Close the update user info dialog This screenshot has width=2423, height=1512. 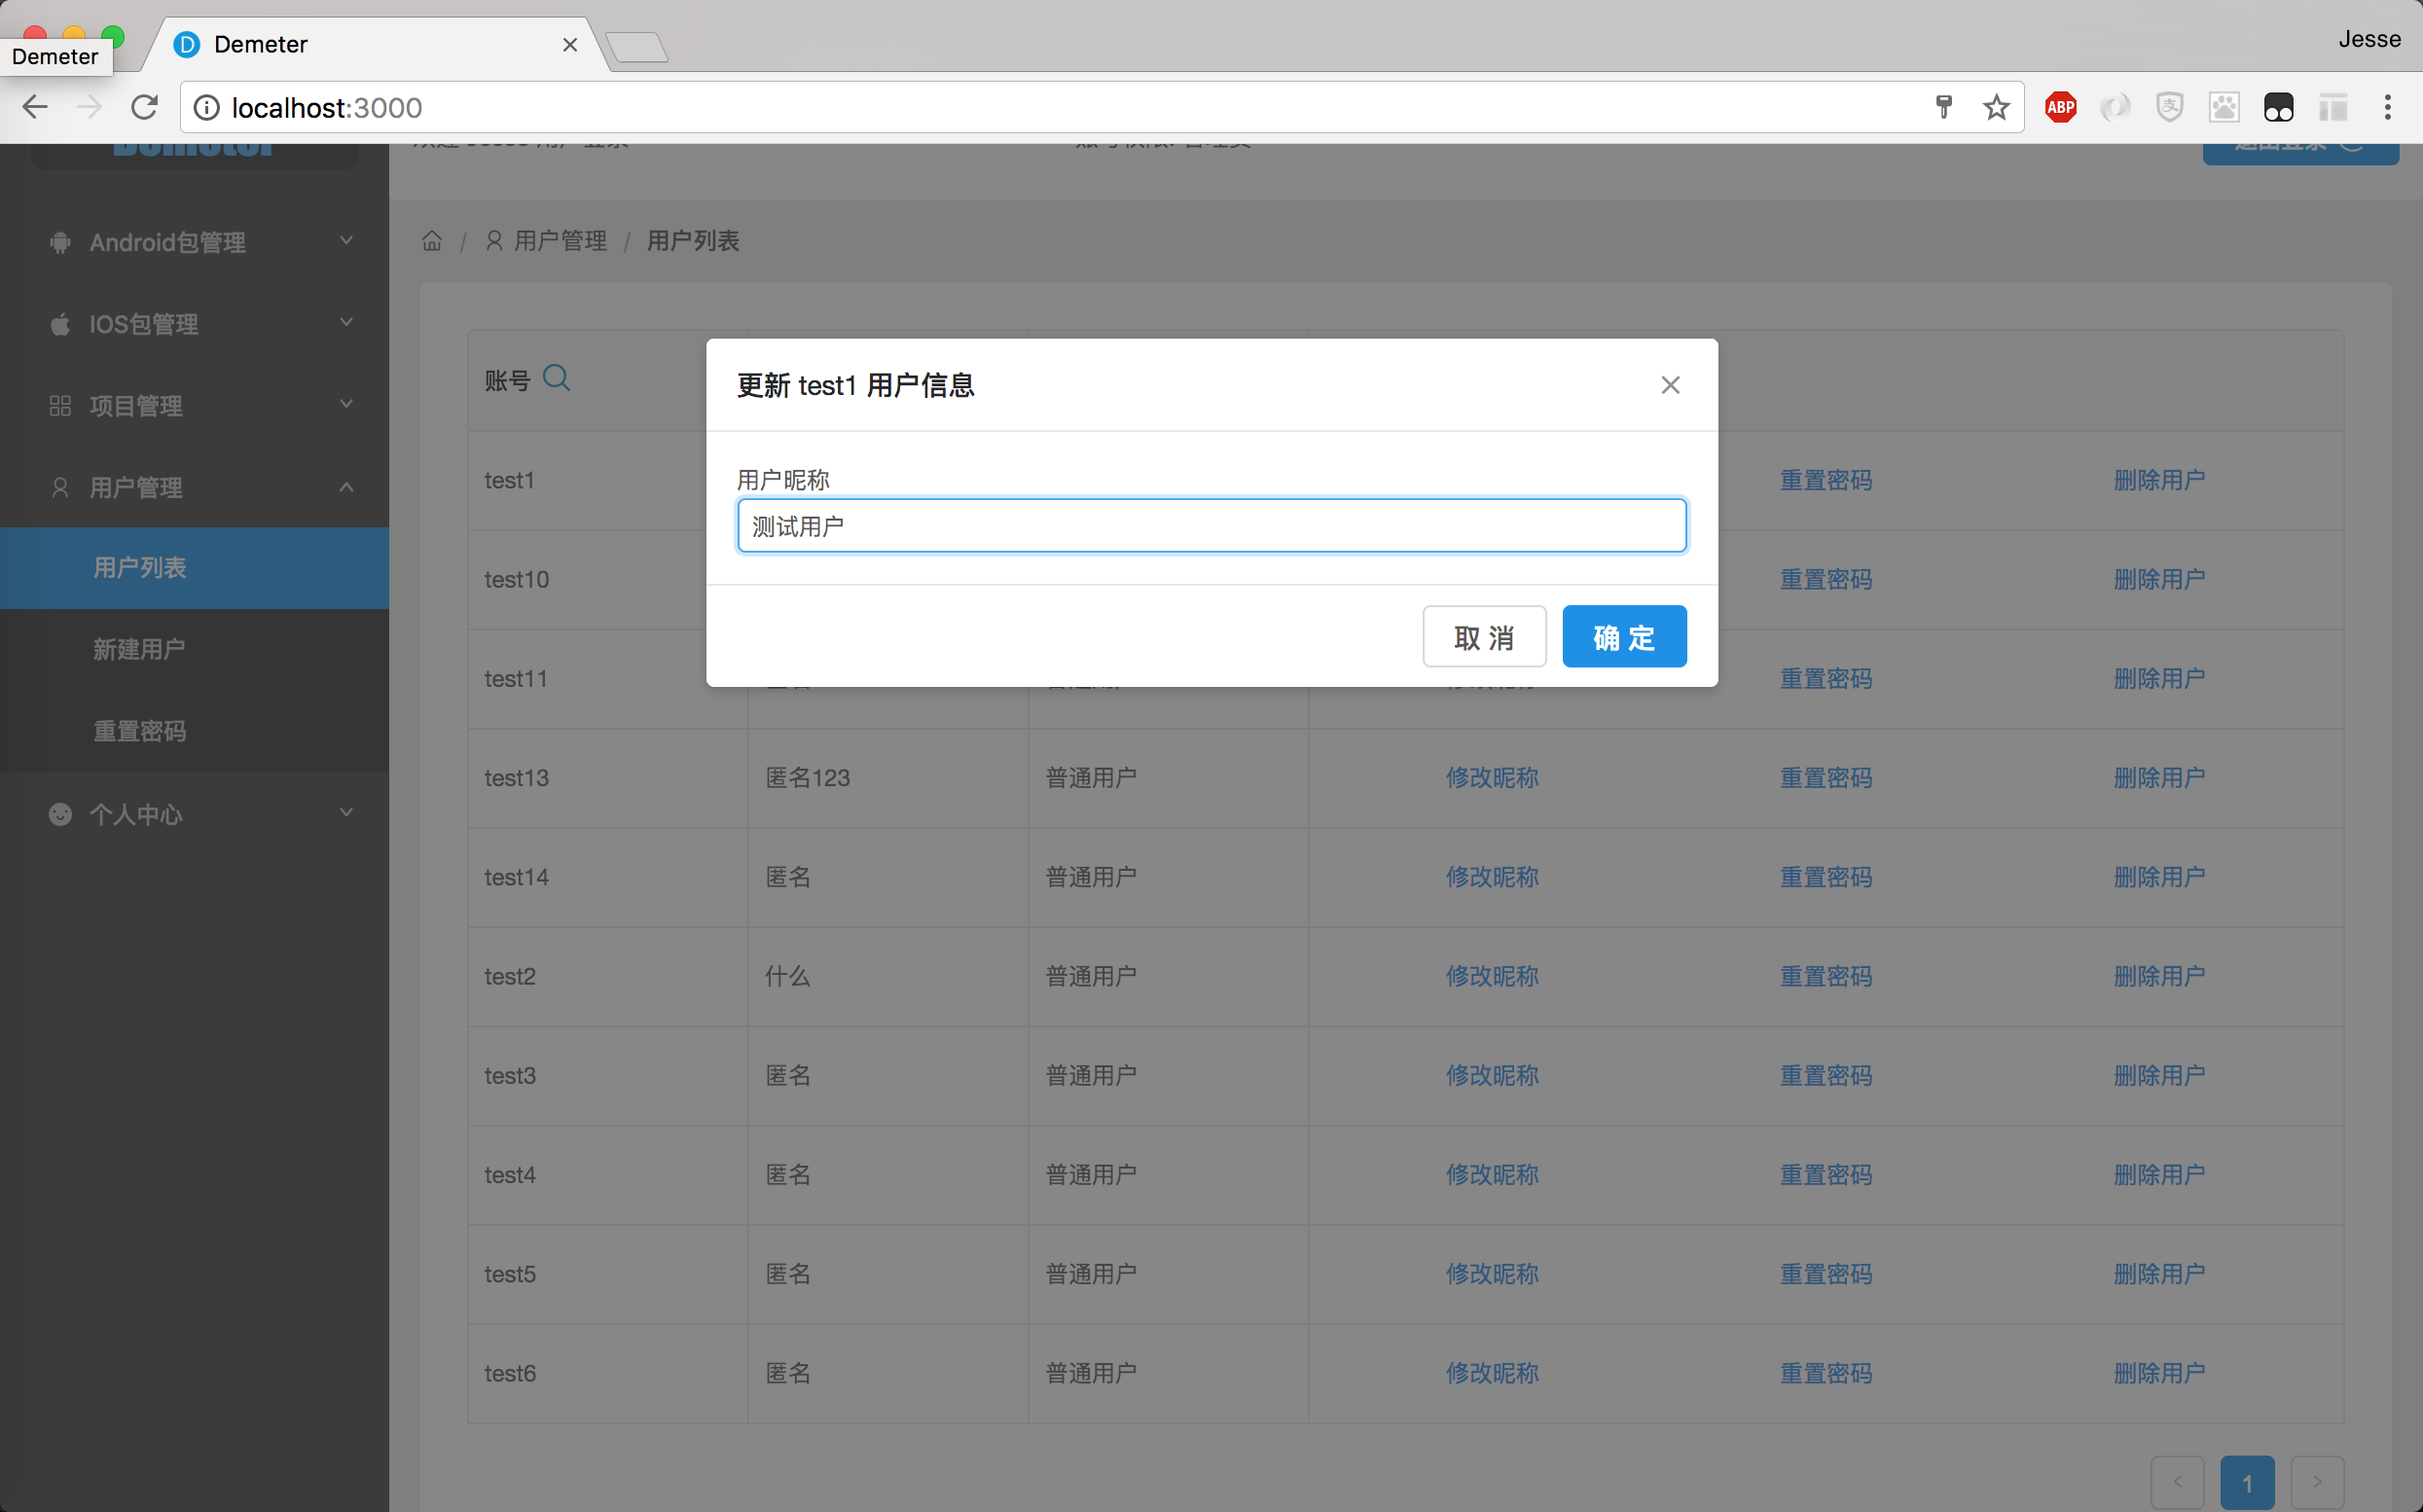[1670, 385]
